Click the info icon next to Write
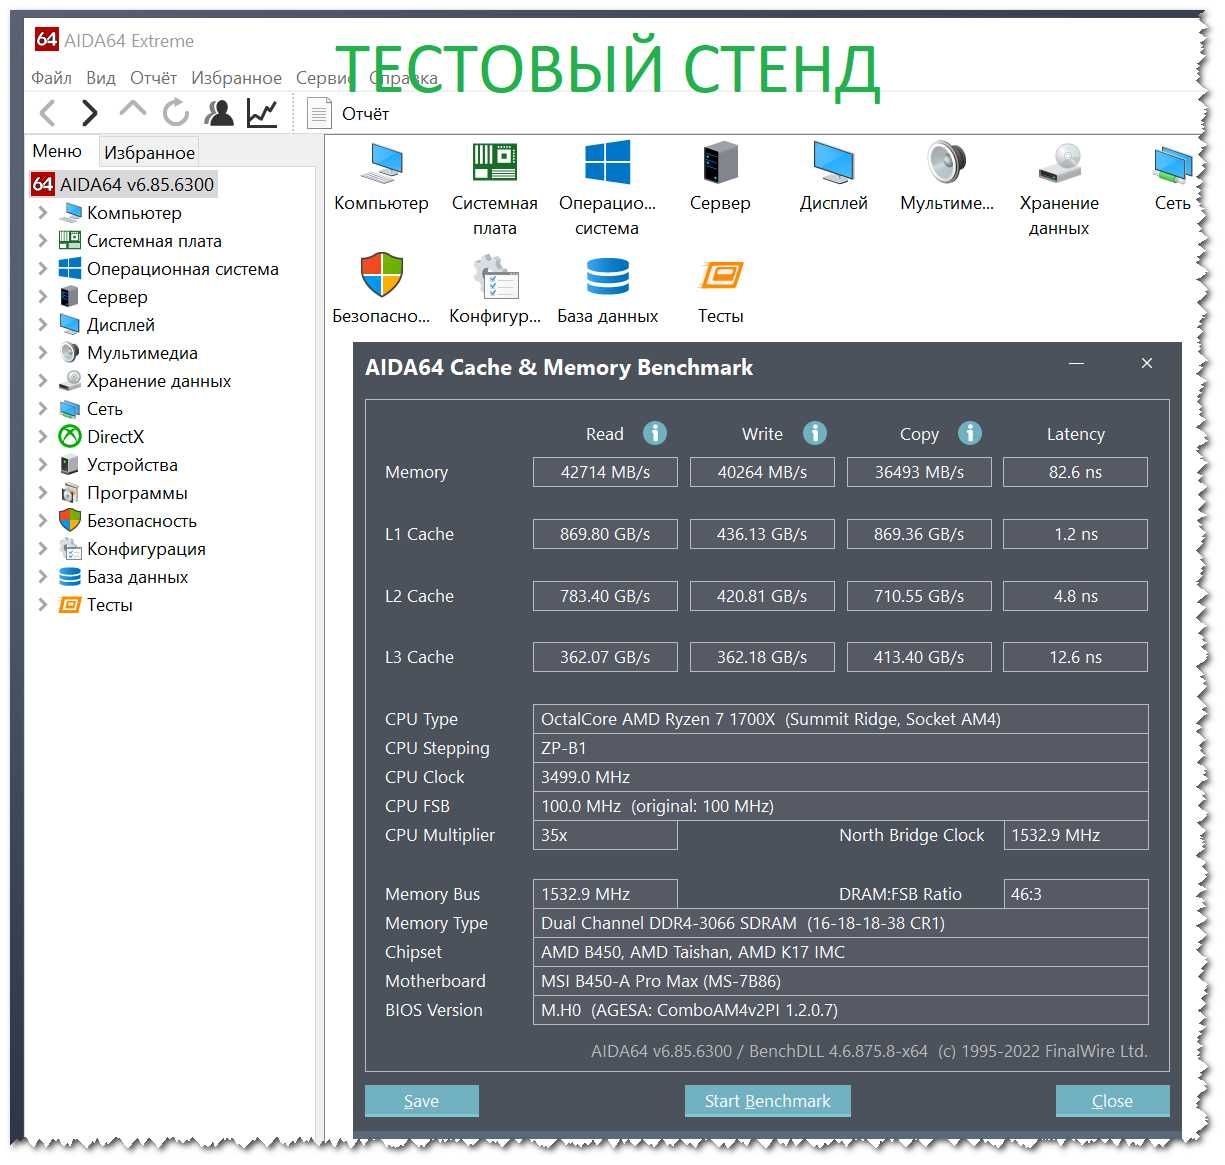Image resolution: width=1225 pixels, height=1165 pixels. (x=815, y=433)
